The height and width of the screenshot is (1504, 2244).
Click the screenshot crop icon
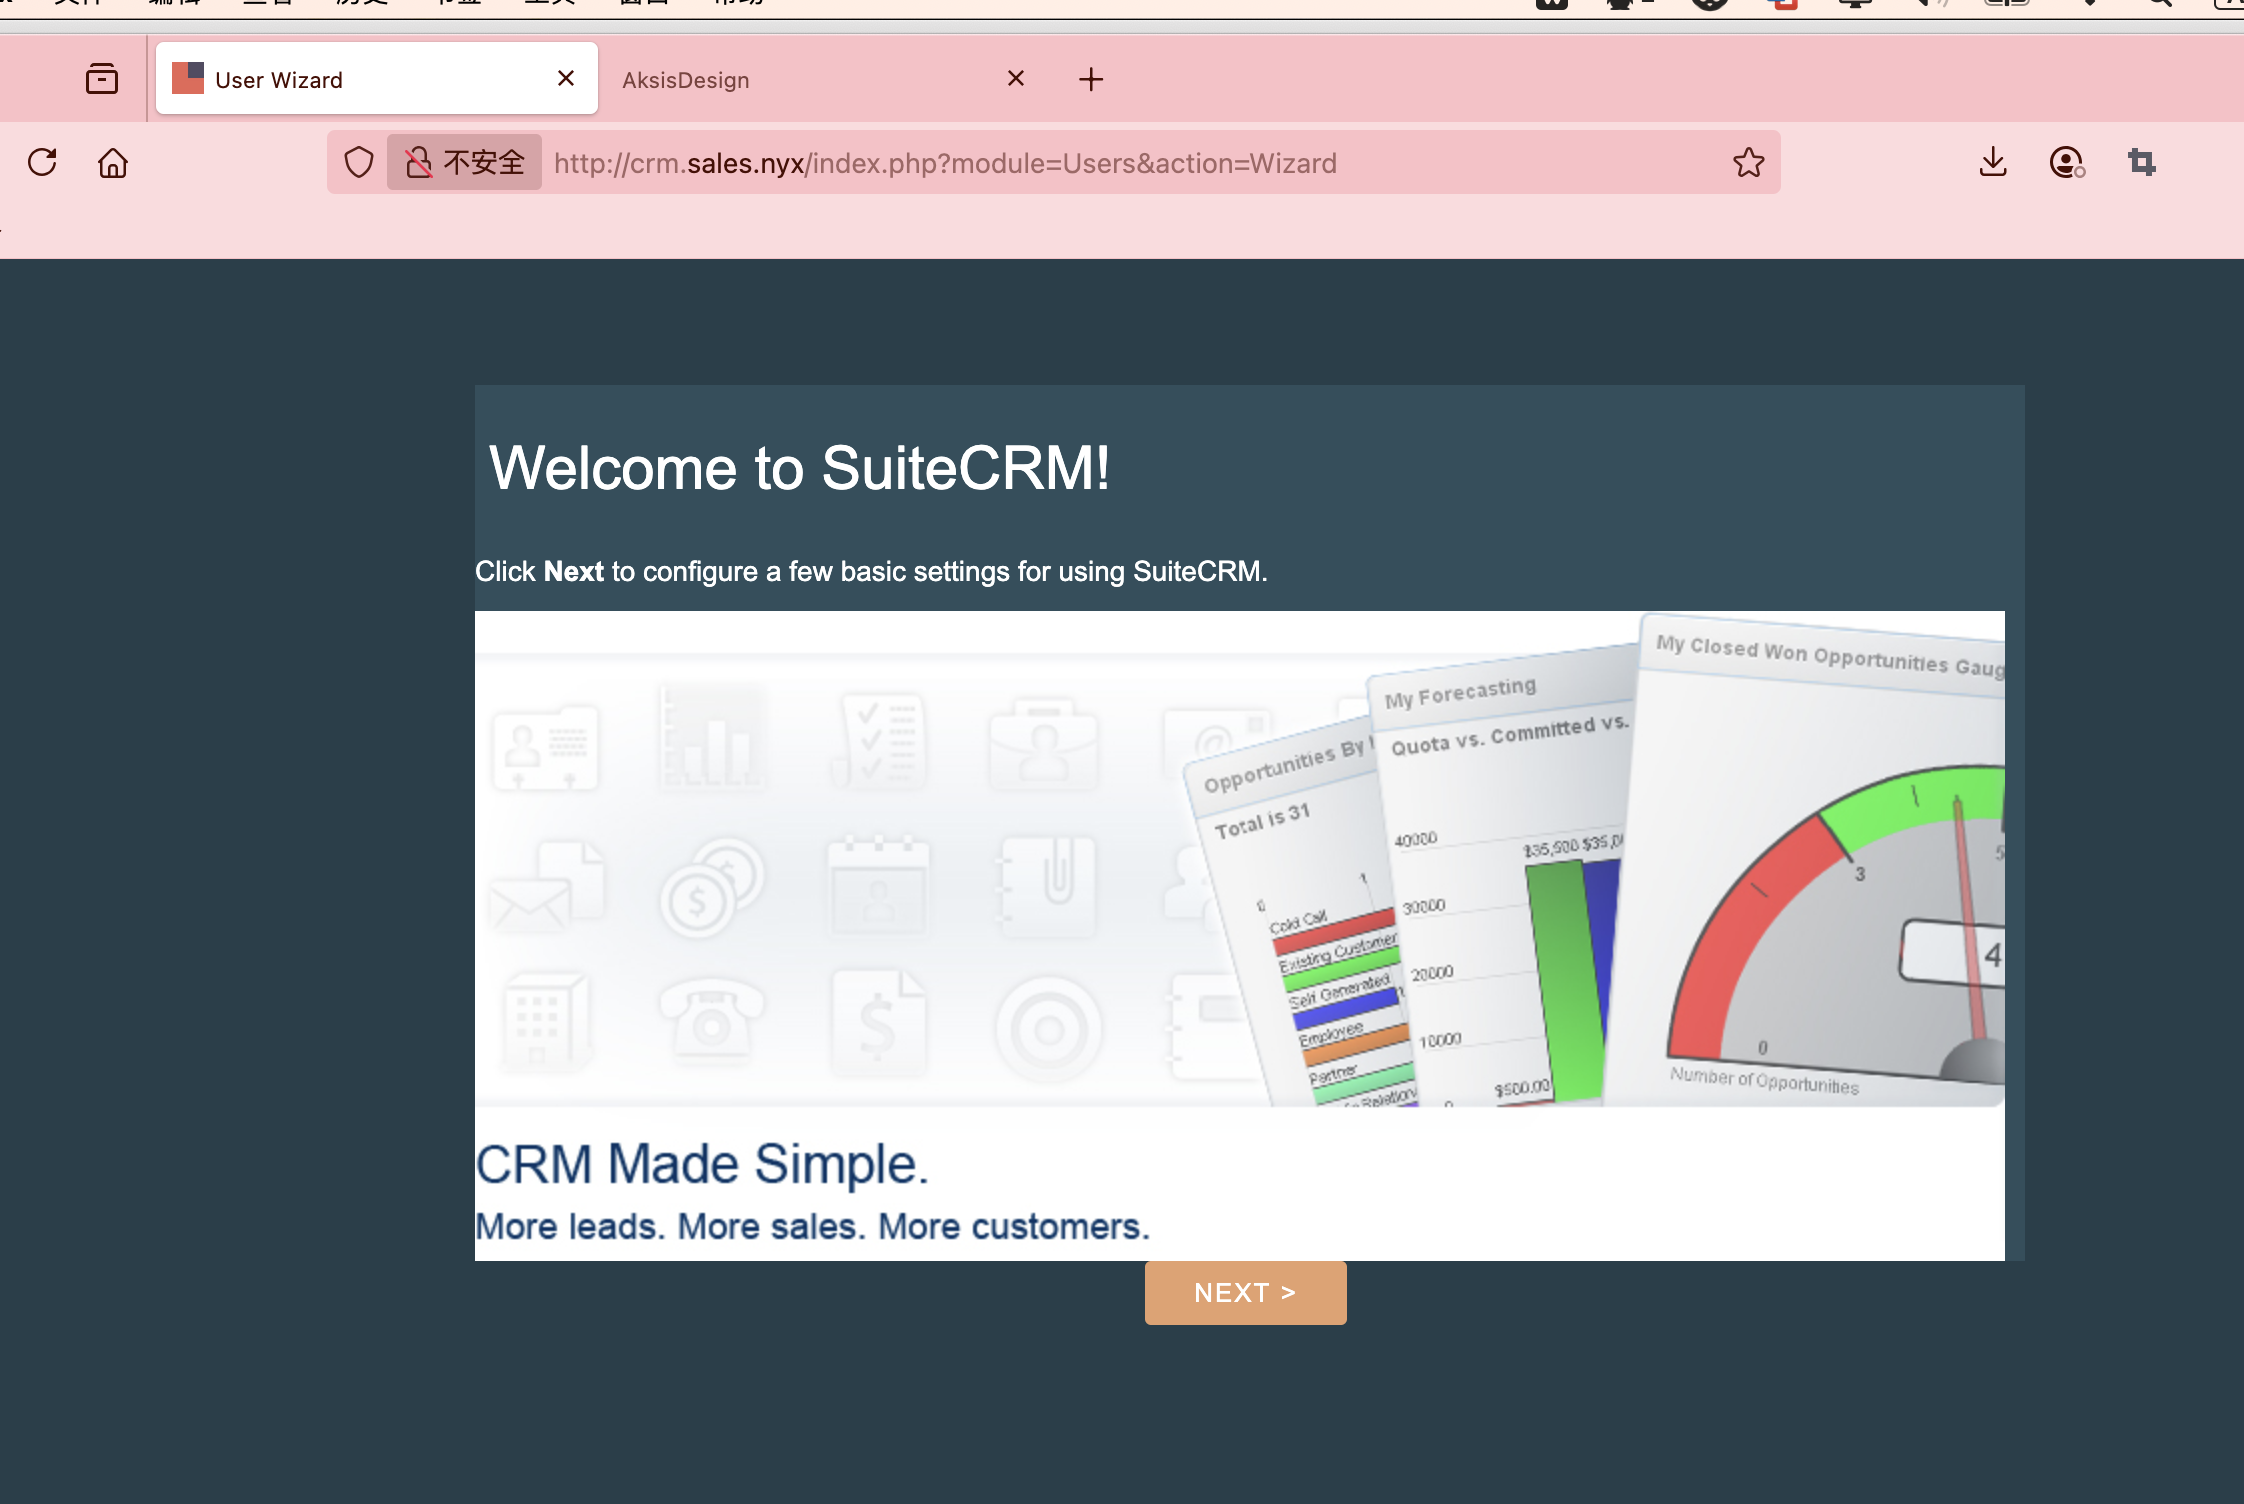(x=2141, y=162)
